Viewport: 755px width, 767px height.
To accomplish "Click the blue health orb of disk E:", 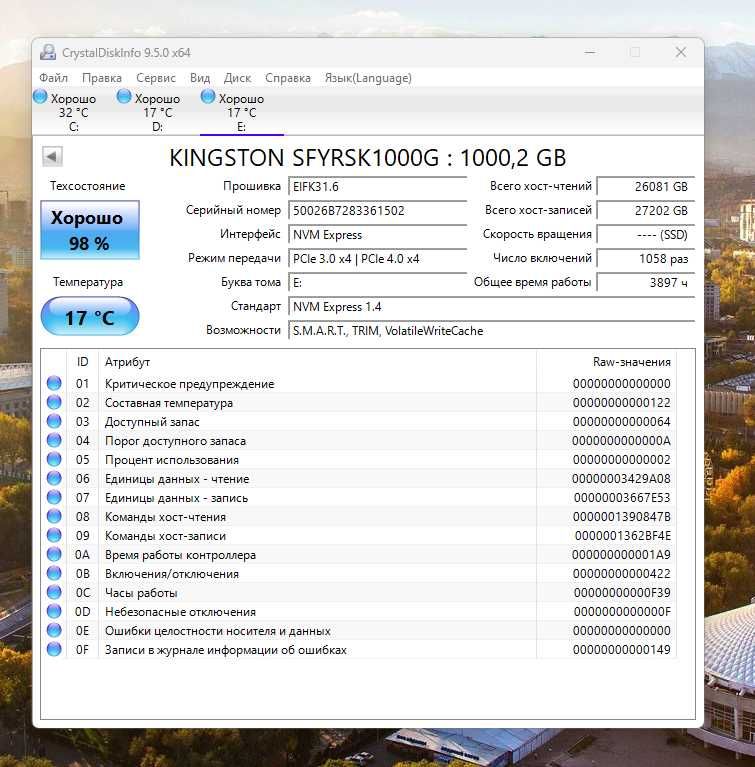I will [208, 96].
